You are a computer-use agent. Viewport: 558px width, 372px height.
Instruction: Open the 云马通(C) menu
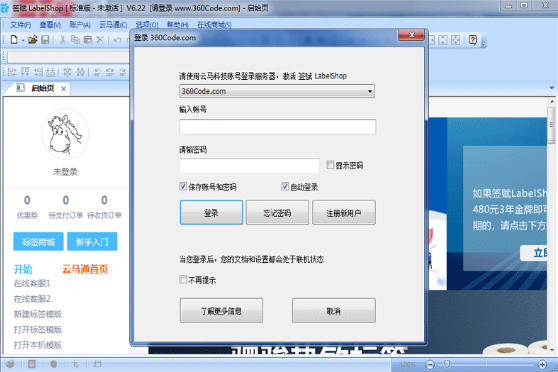(113, 25)
